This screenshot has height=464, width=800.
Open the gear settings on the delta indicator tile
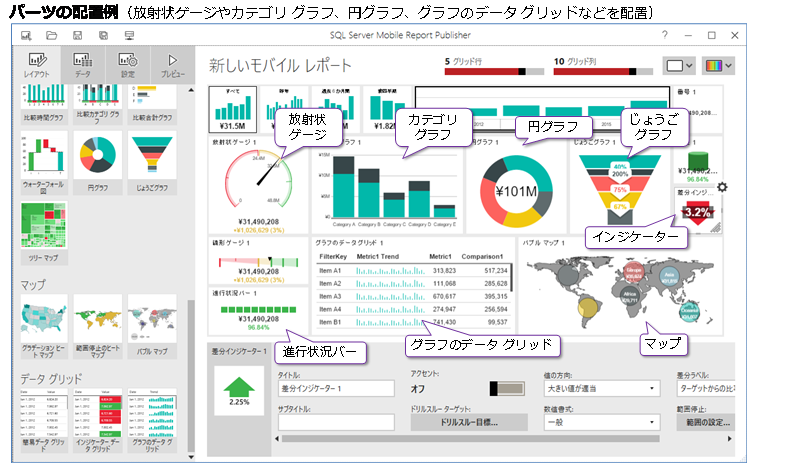(x=722, y=187)
